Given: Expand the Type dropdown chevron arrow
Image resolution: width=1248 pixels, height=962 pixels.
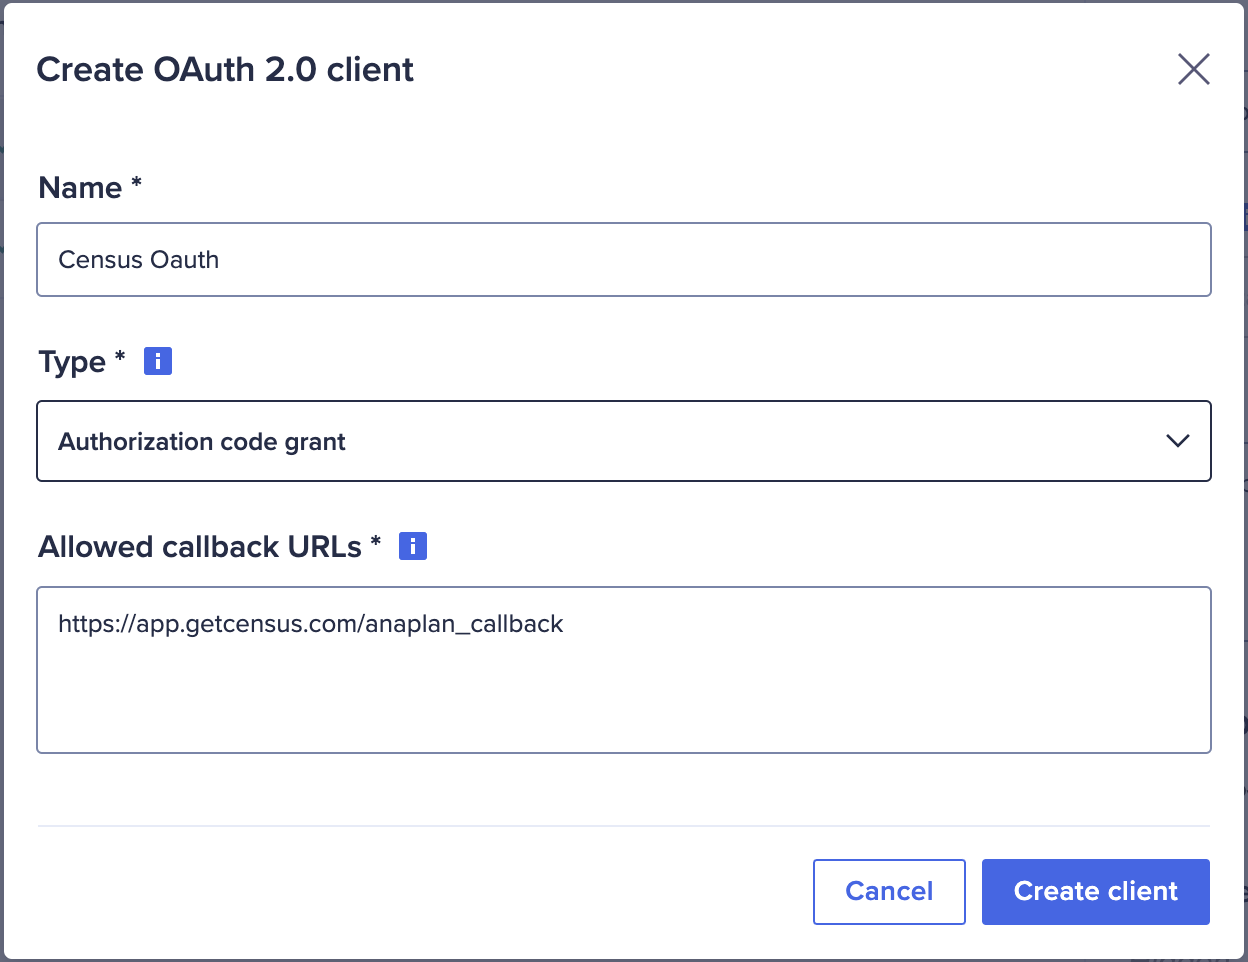Looking at the screenshot, I should tap(1178, 441).
